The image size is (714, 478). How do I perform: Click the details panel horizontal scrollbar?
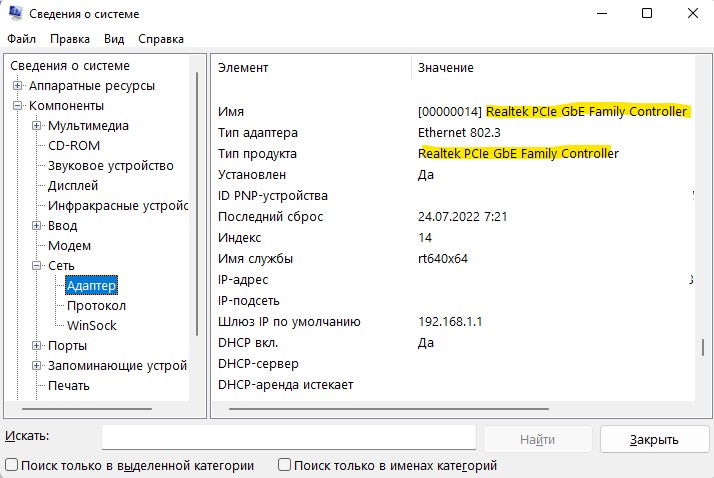coord(388,409)
